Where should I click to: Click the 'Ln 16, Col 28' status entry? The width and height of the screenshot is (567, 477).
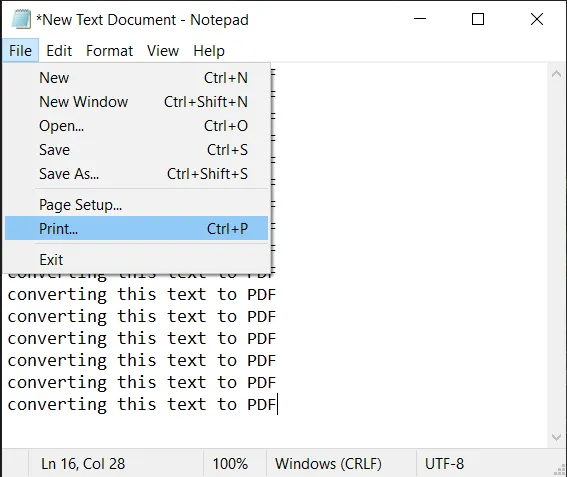pyautogui.click(x=83, y=464)
